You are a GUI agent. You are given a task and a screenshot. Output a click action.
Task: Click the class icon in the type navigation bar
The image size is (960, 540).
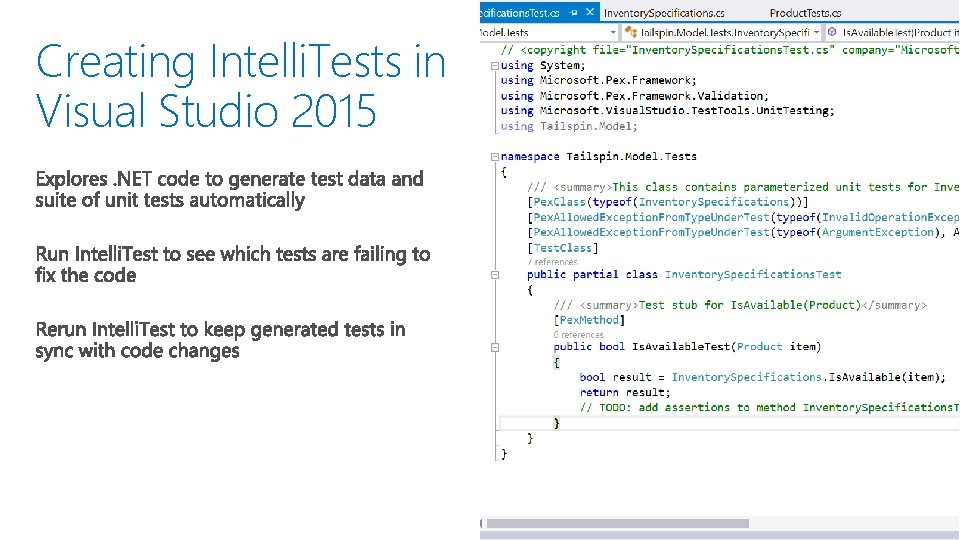click(631, 32)
